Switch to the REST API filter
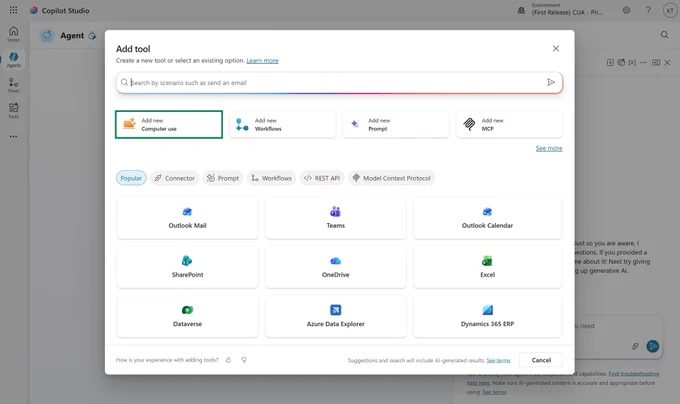 pos(322,178)
